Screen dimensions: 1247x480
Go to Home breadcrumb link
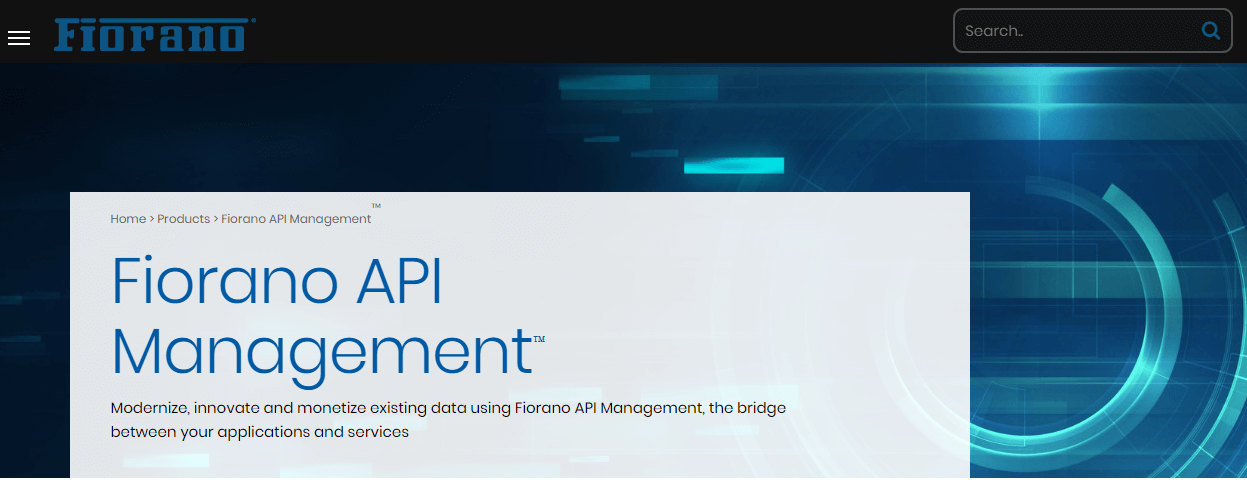(x=128, y=219)
